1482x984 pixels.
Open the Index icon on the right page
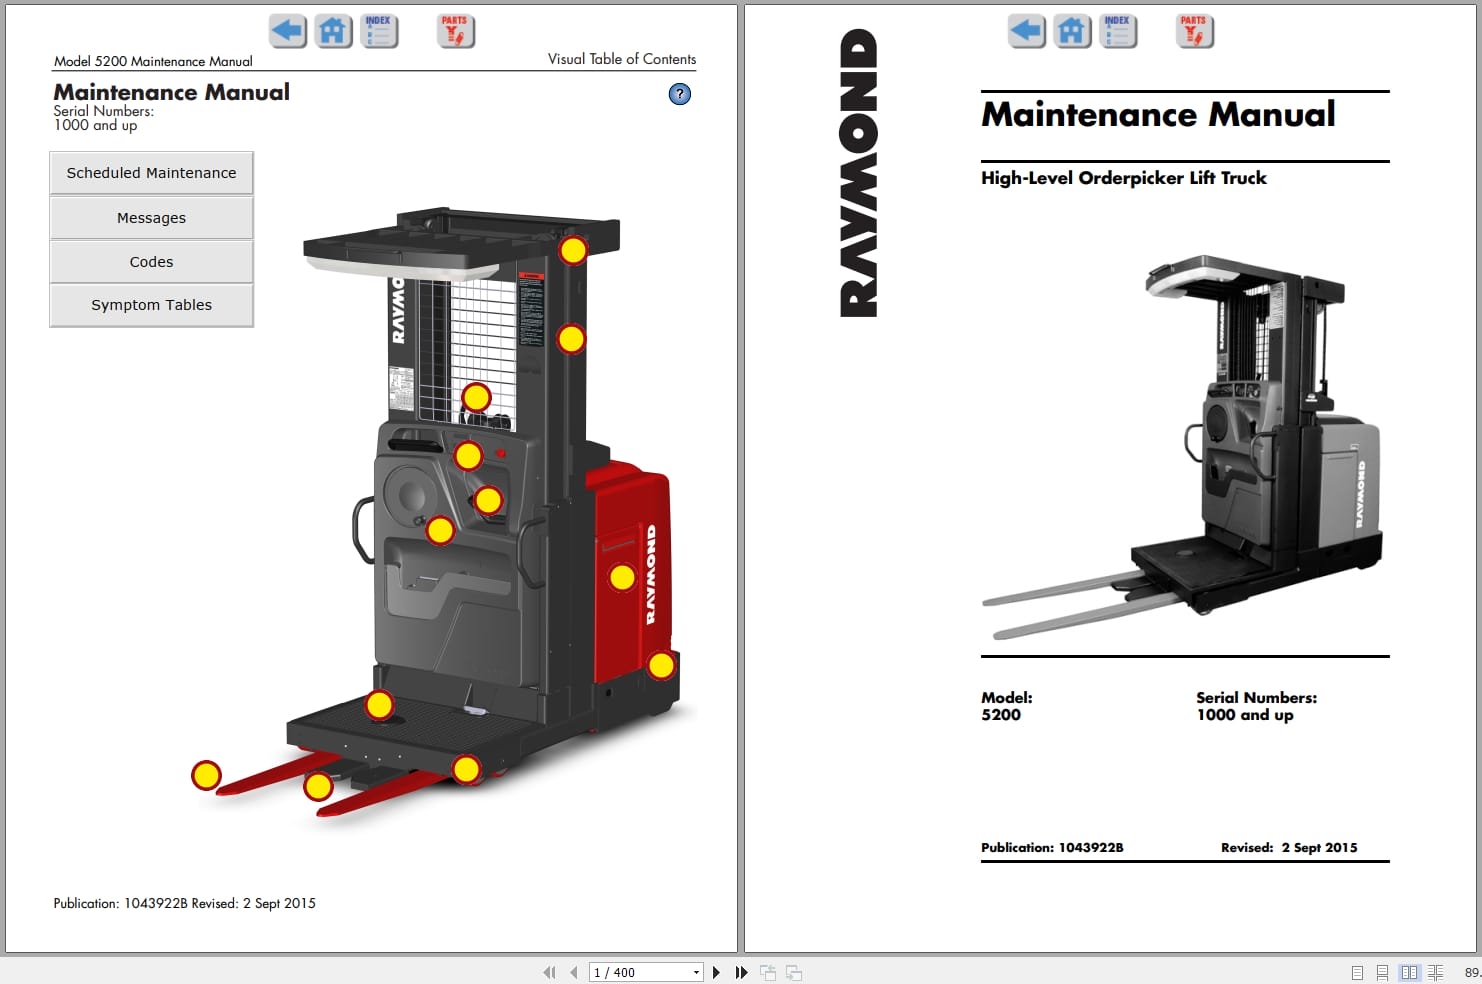pos(1118,31)
